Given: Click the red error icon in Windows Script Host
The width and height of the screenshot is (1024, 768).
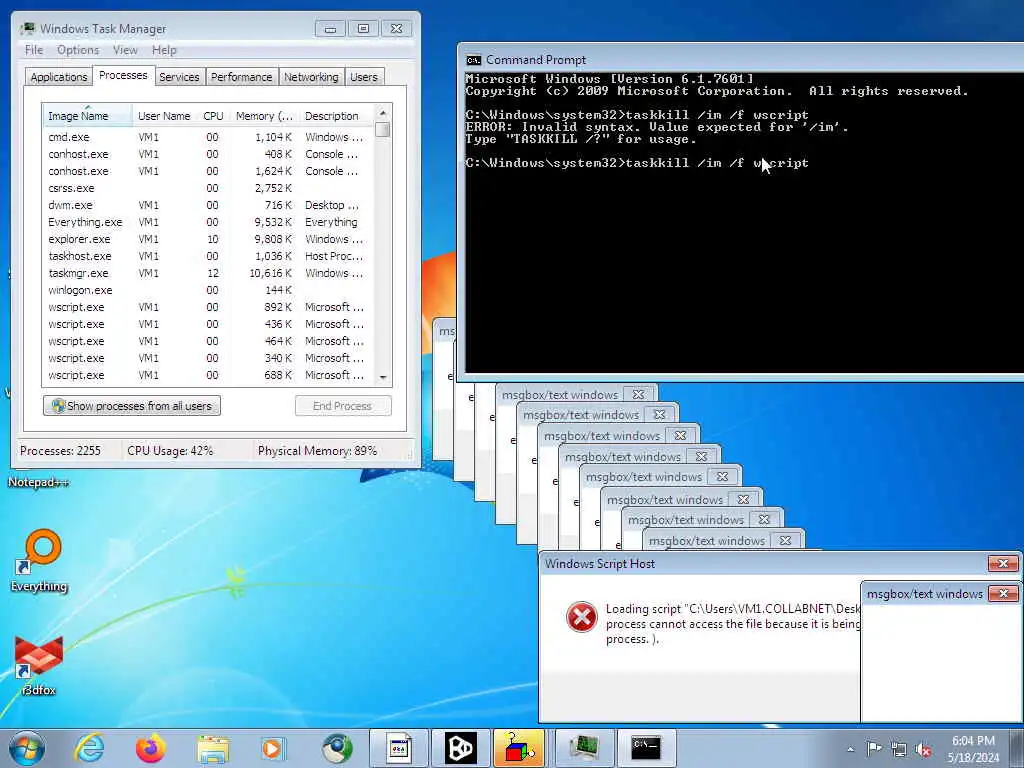Looking at the screenshot, I should (581, 617).
